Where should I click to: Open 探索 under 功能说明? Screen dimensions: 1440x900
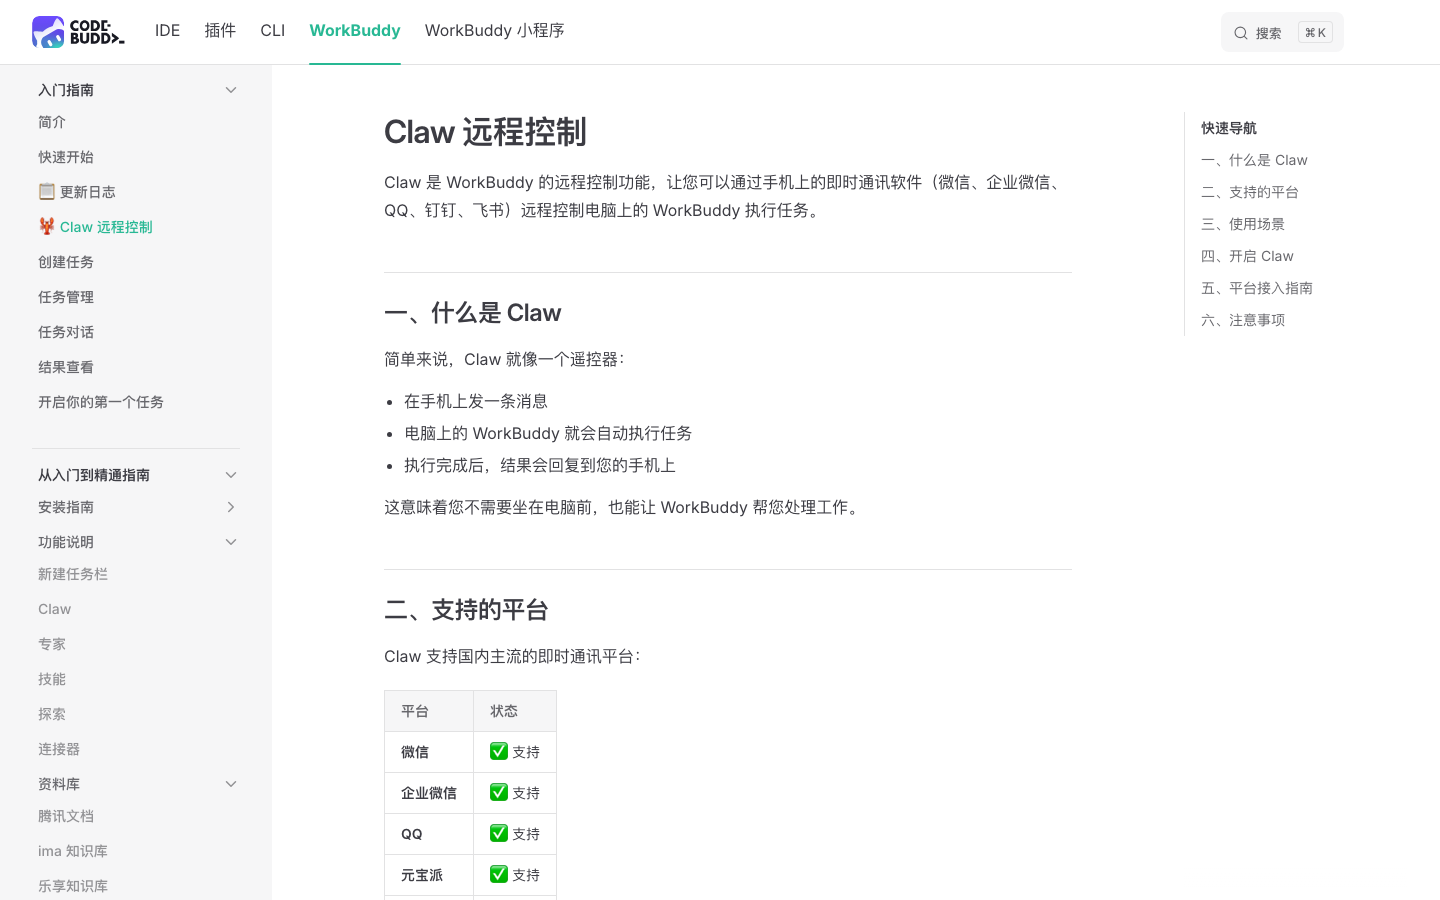click(52, 714)
